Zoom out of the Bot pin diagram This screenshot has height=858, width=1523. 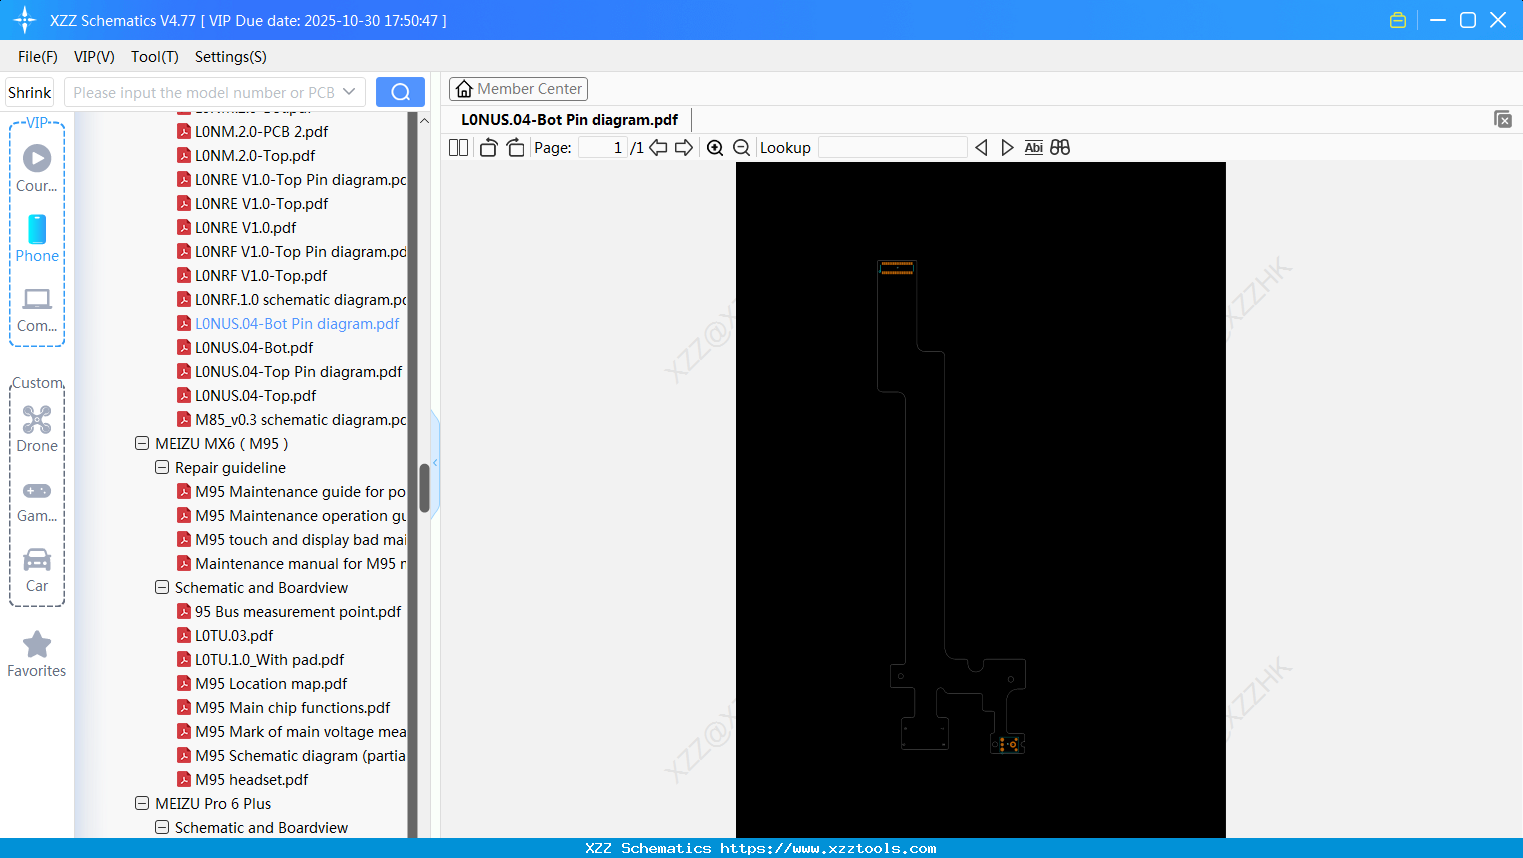tap(741, 147)
